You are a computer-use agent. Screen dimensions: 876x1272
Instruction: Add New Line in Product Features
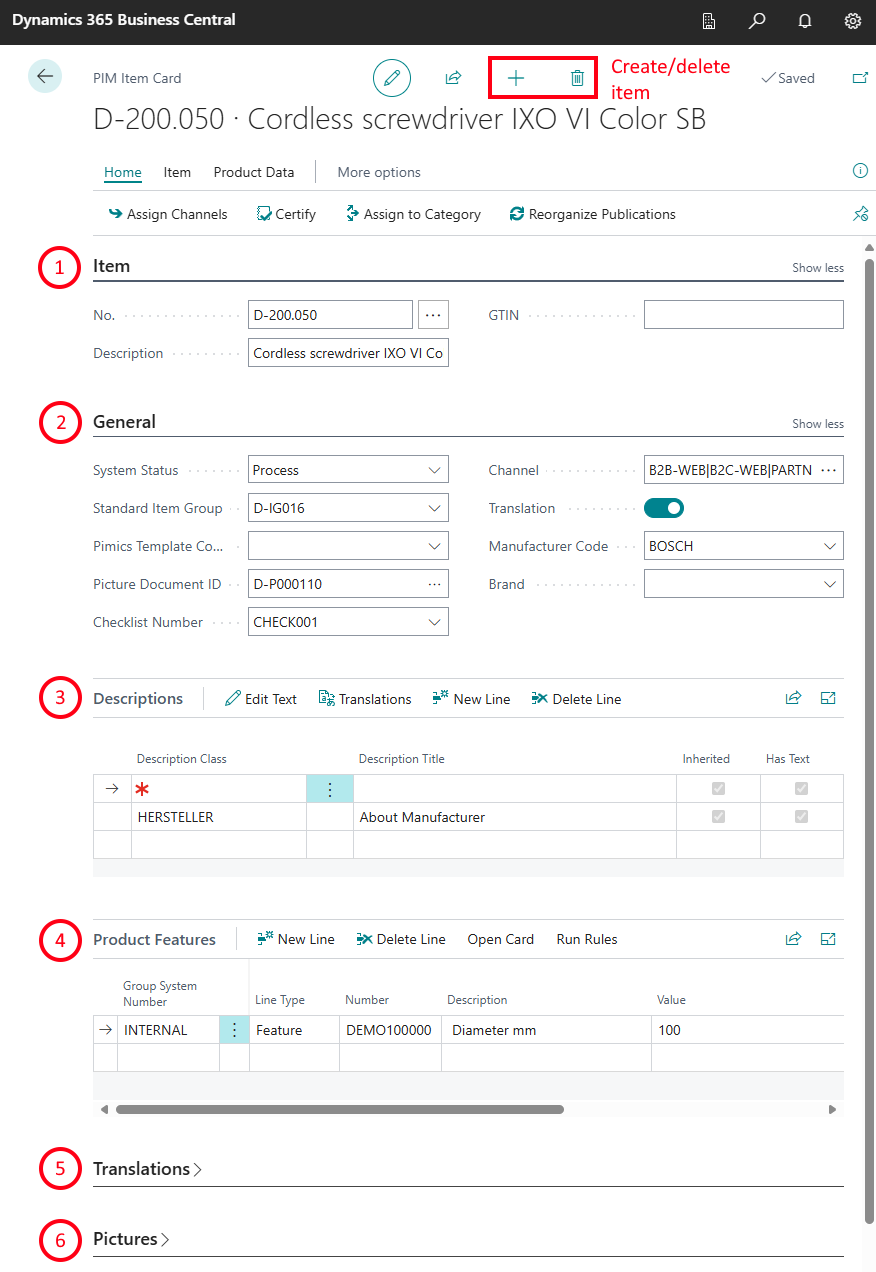click(x=296, y=939)
